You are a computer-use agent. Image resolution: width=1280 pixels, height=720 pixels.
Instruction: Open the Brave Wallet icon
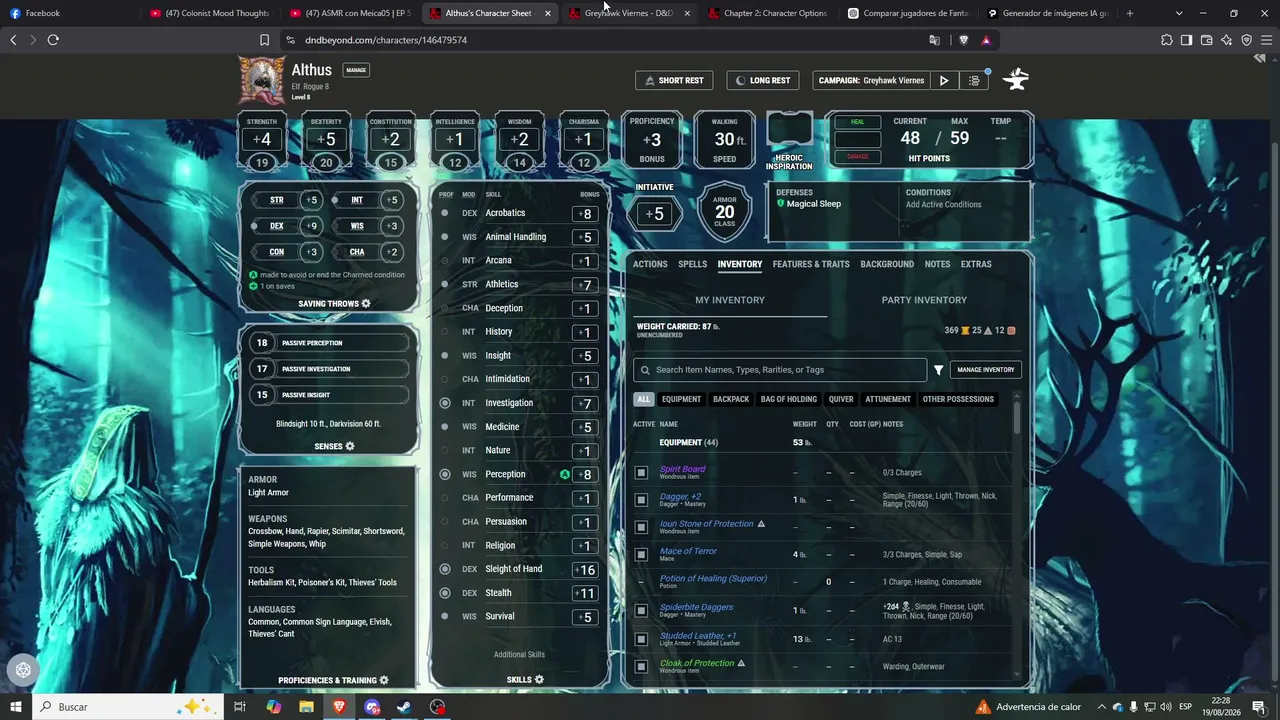[1206, 40]
